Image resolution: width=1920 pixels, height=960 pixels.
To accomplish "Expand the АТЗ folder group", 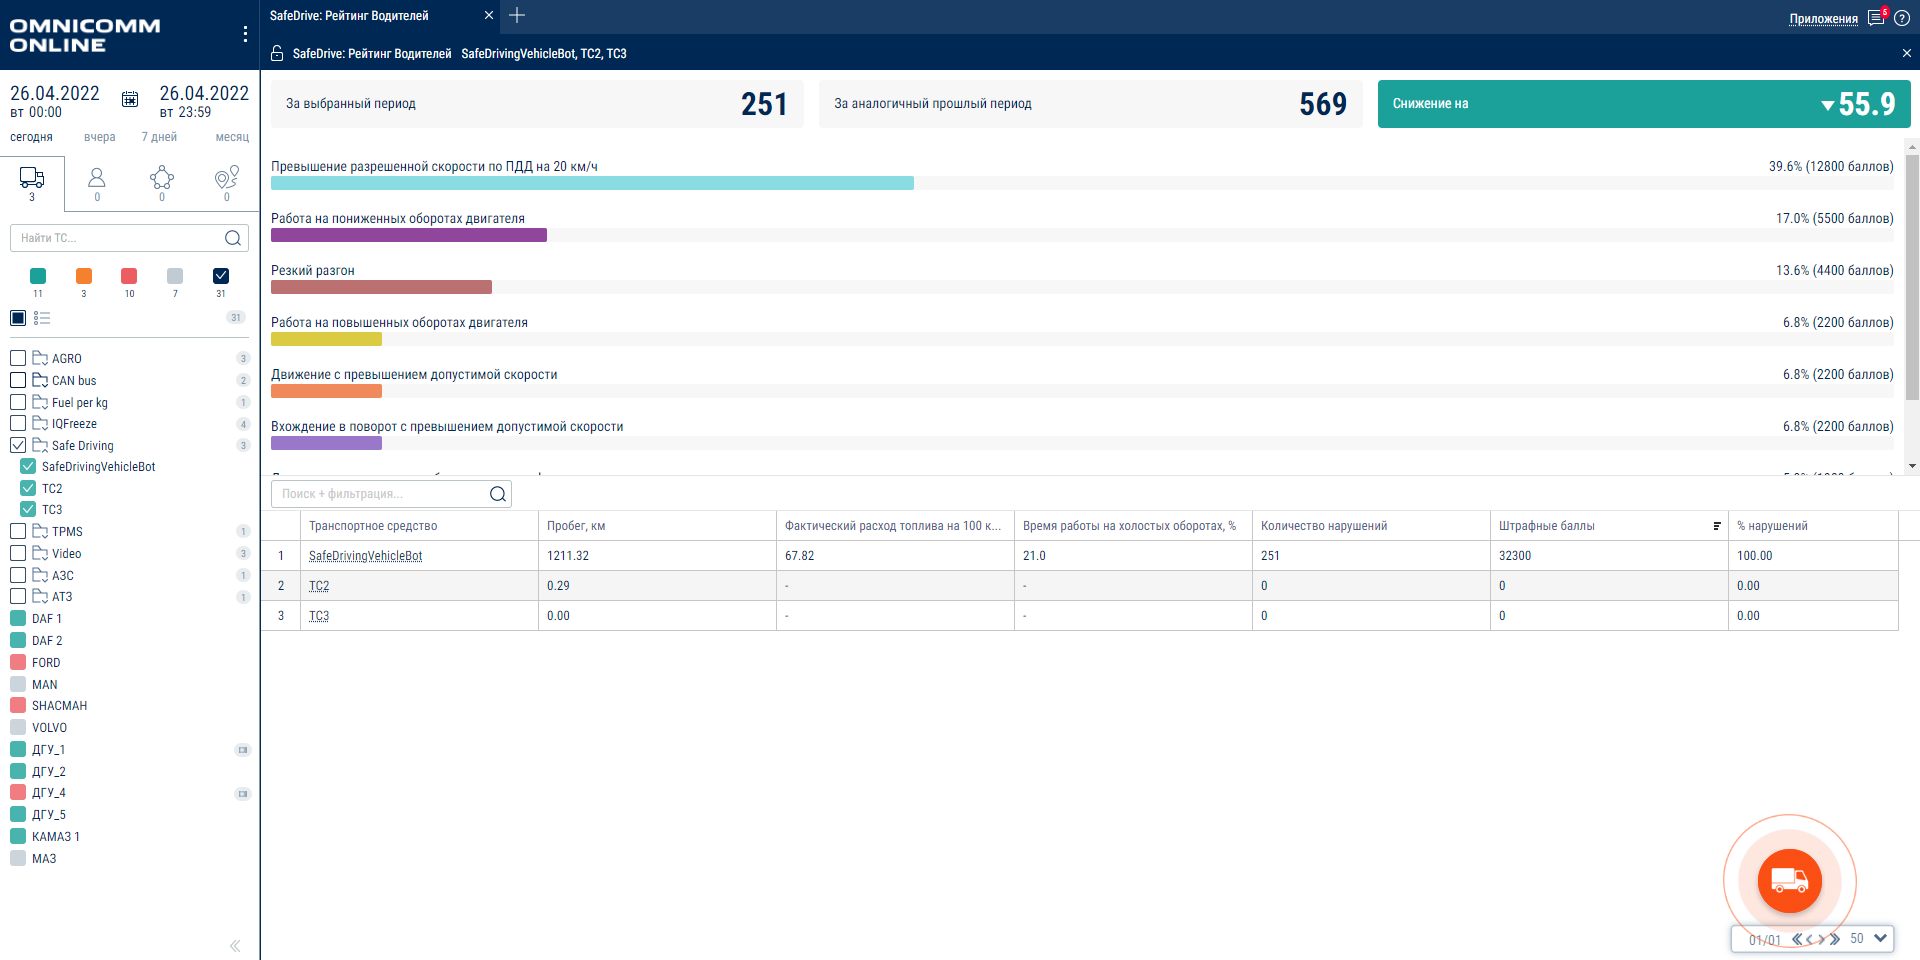I will point(40,597).
